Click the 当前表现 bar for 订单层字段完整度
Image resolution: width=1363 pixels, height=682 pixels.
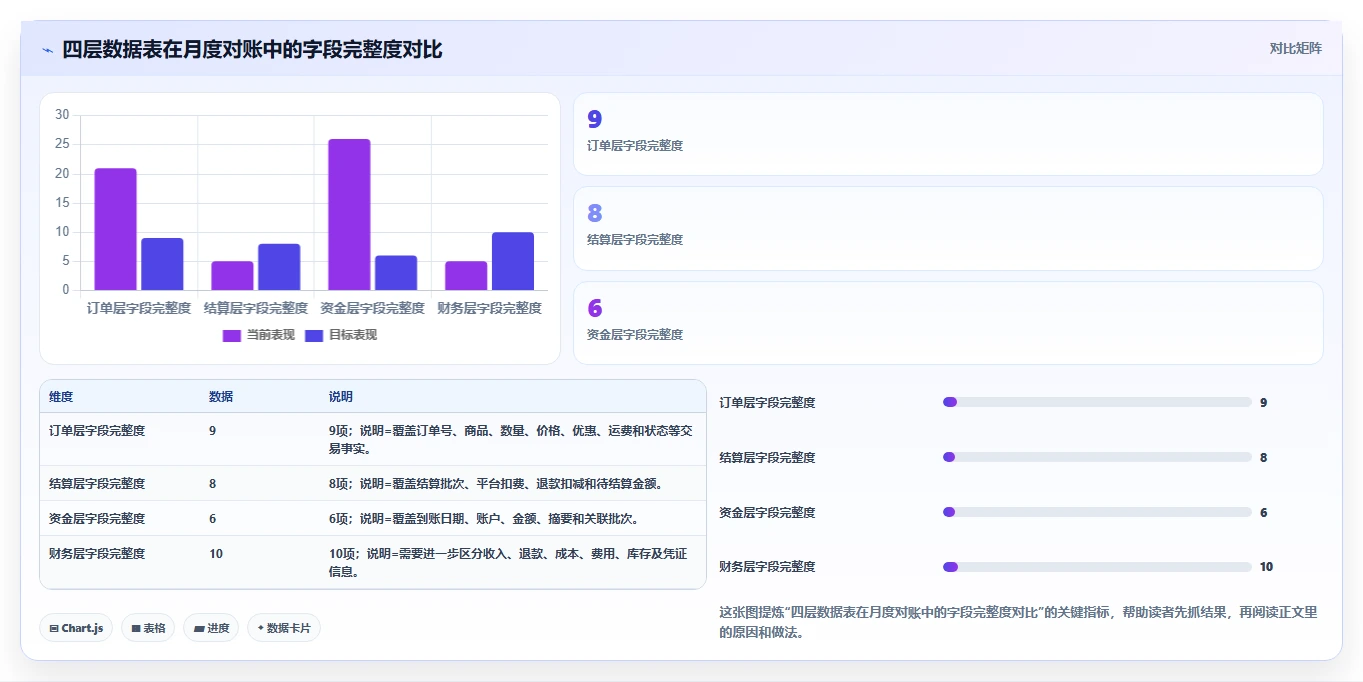point(116,229)
